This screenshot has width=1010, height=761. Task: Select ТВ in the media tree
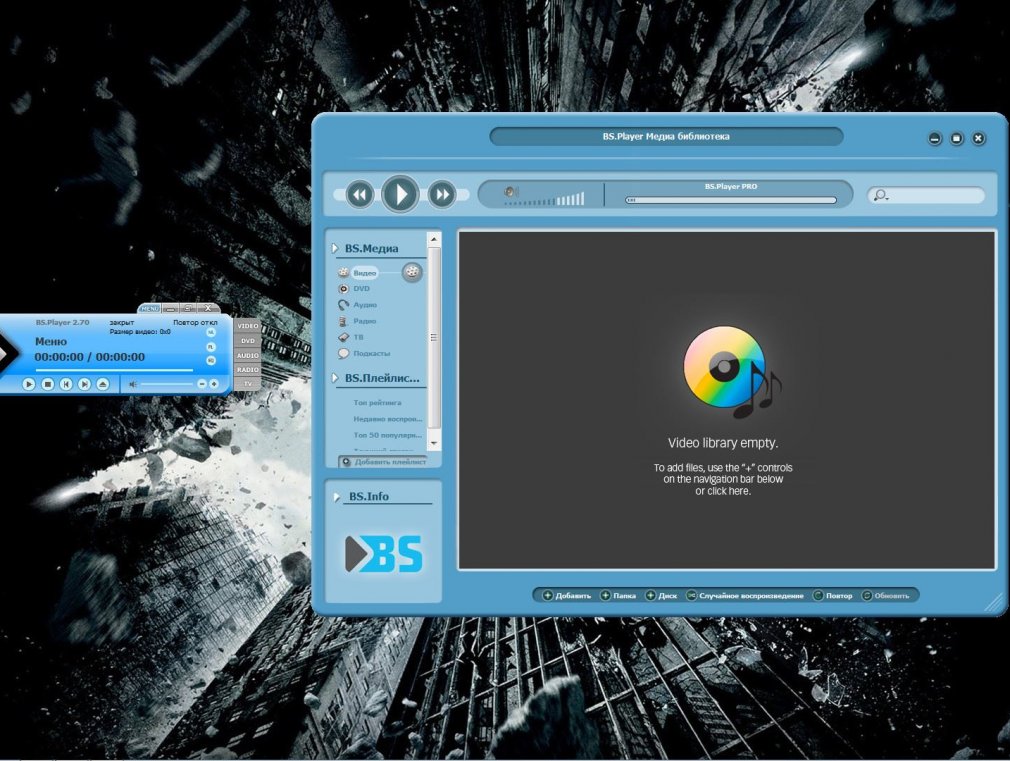coord(358,337)
